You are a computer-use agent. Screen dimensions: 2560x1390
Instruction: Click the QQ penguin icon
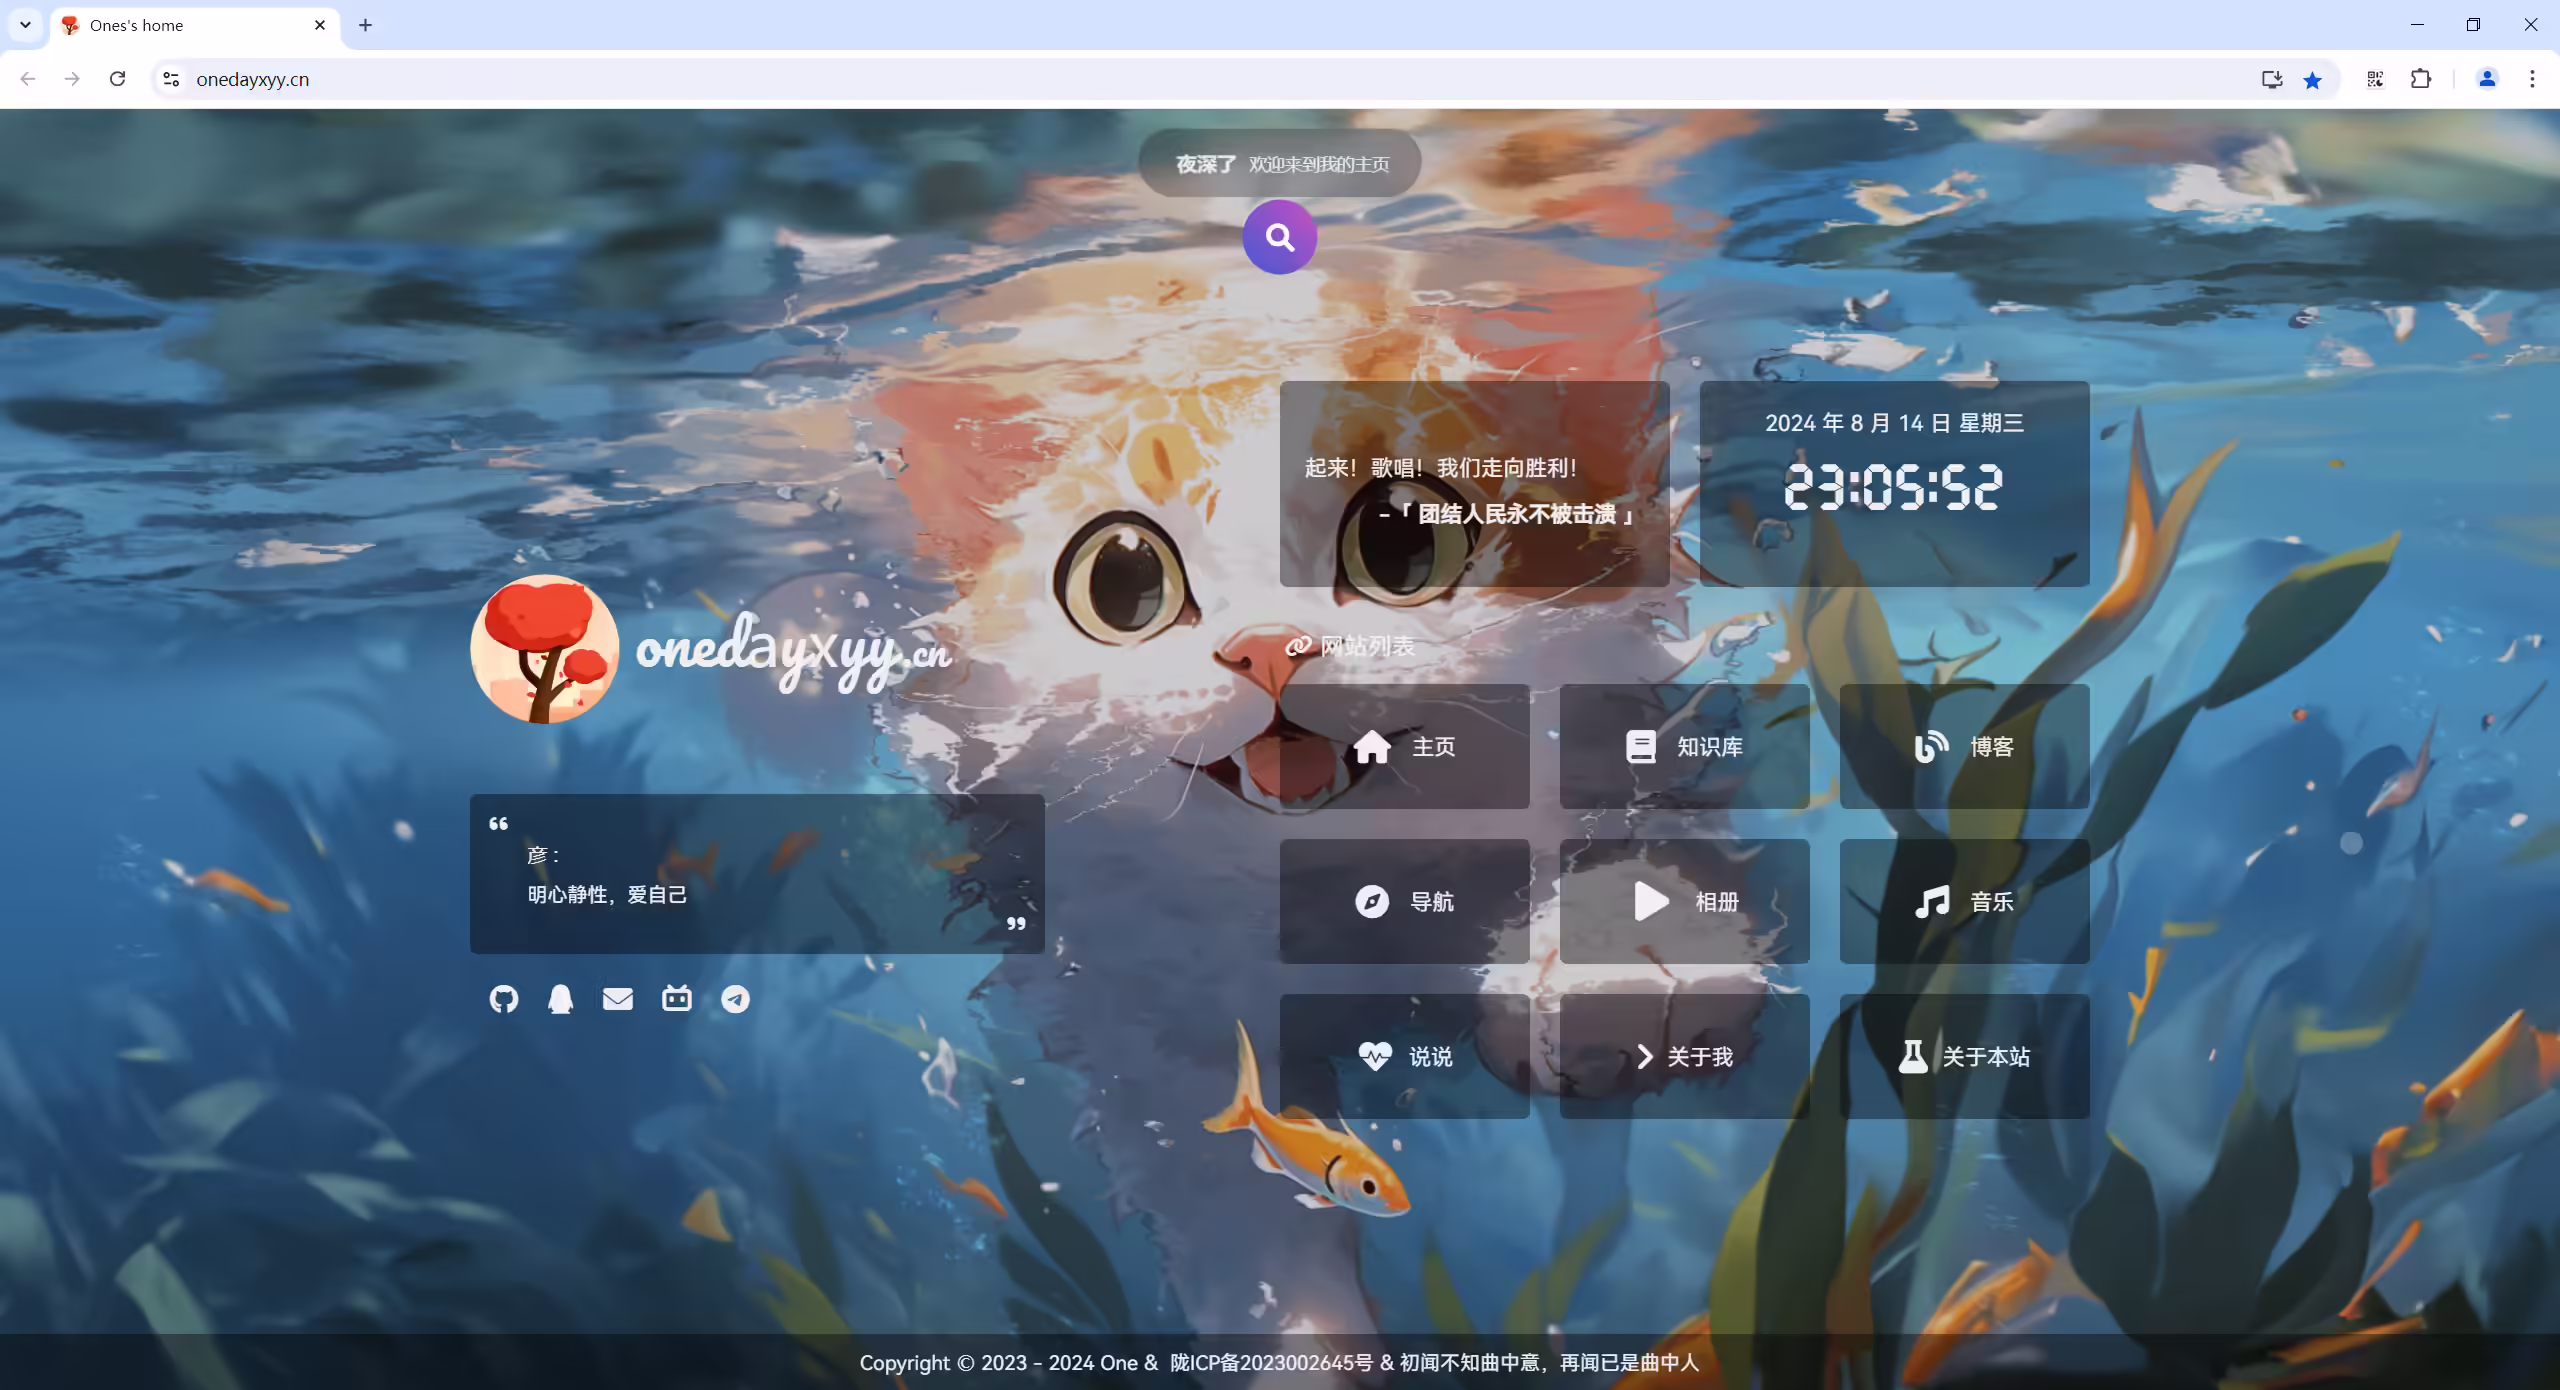[561, 999]
